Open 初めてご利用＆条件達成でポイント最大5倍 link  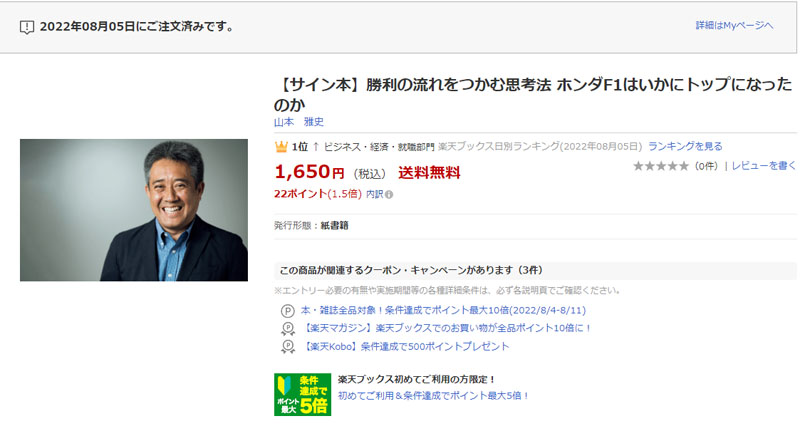click(434, 395)
